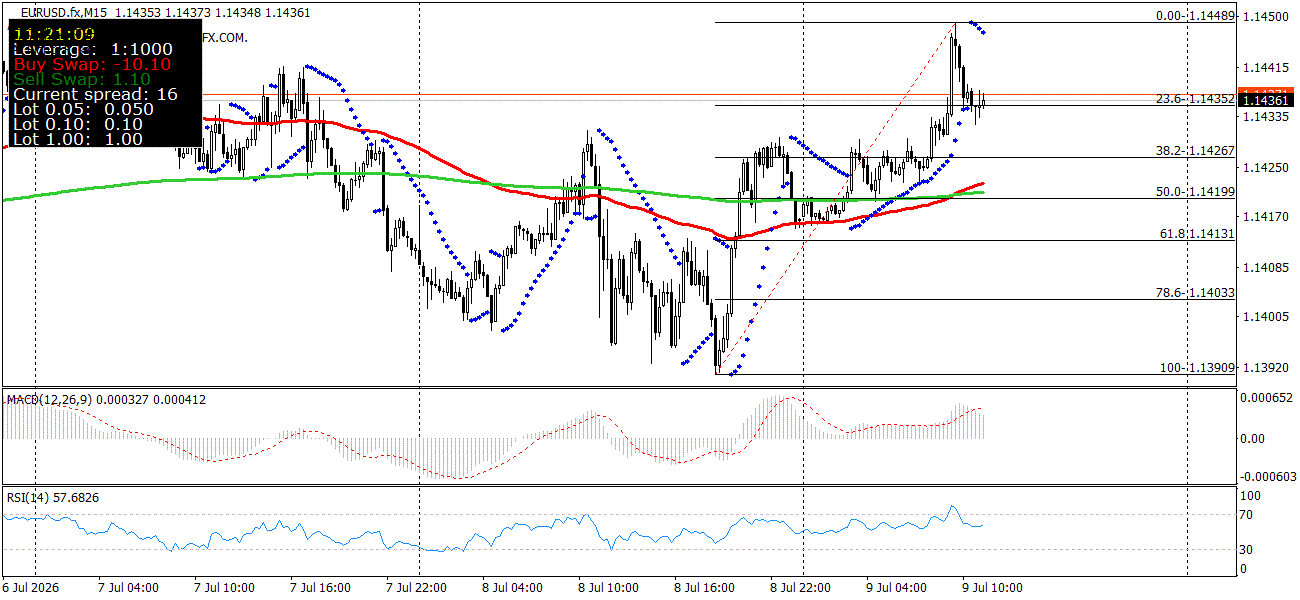Click the 78.6 Fibonacci level at 1.14033

click(1194, 293)
